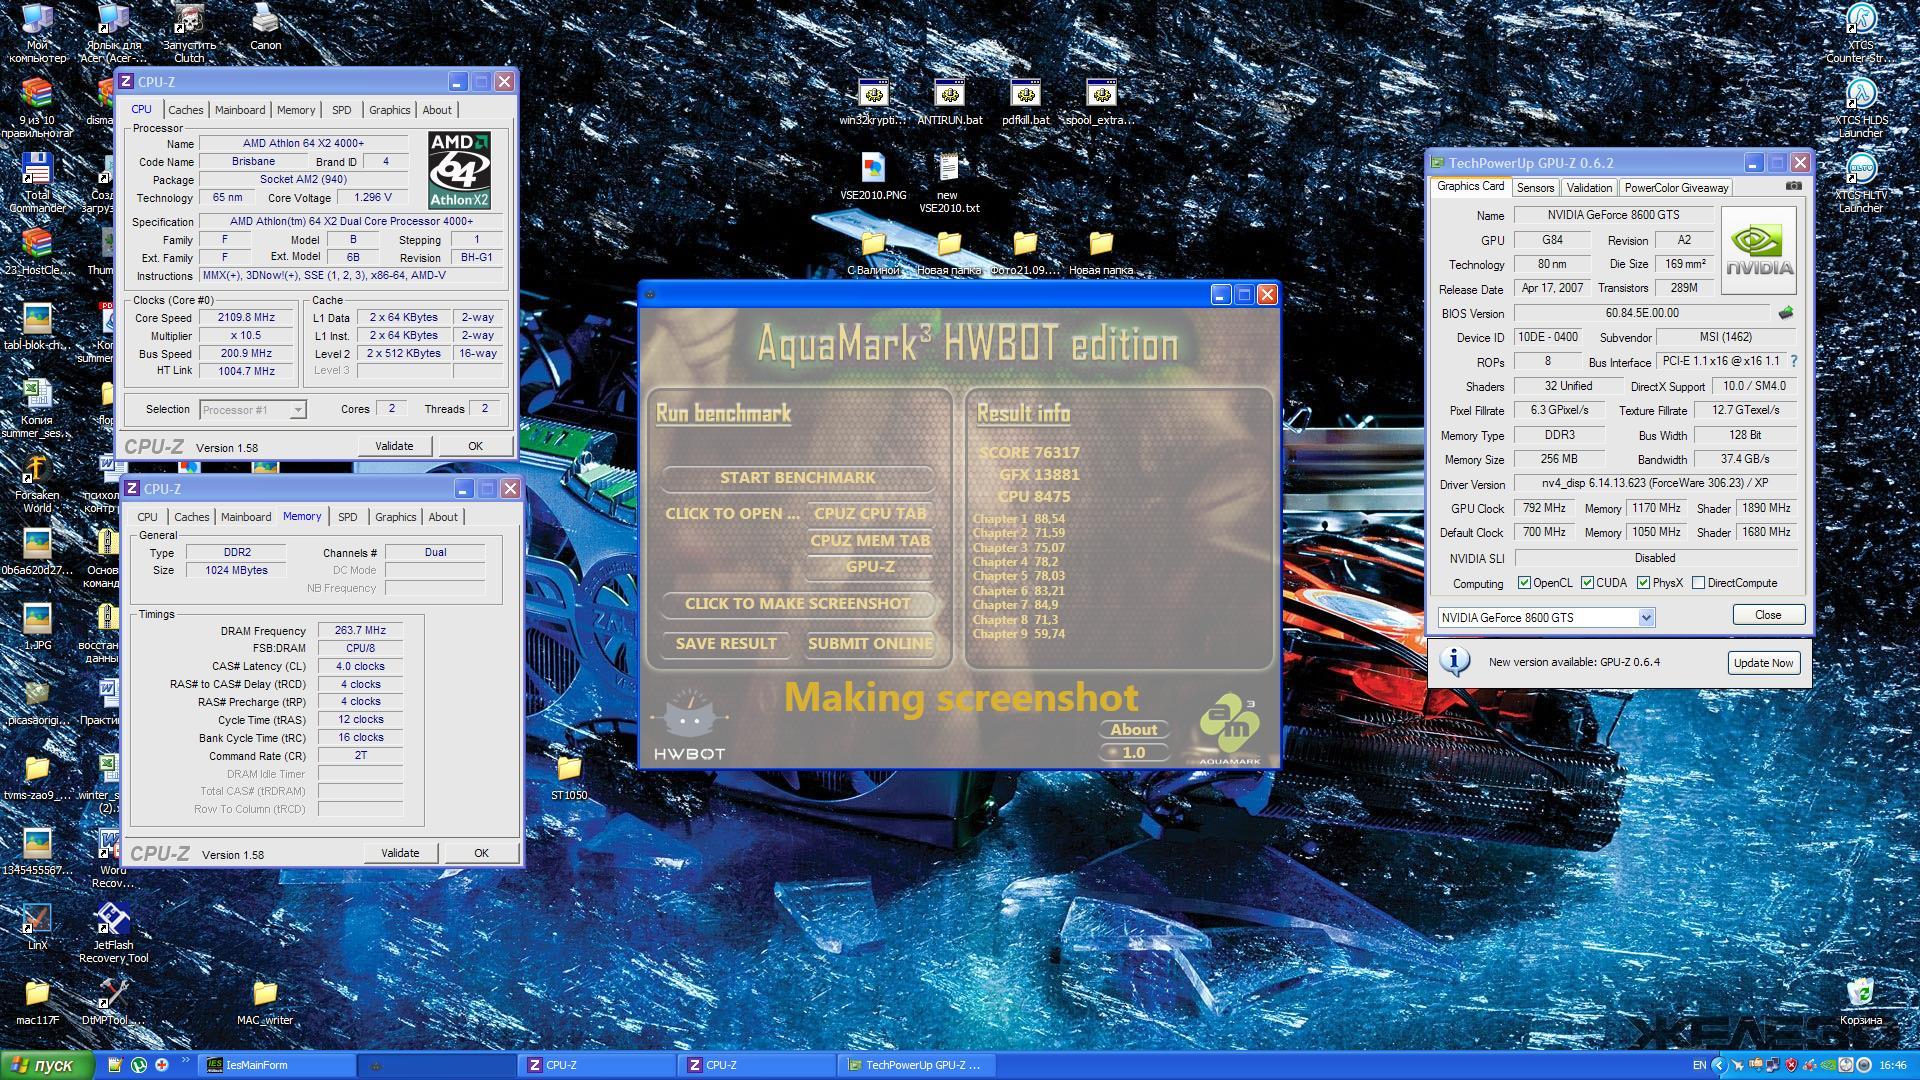Click CLICK TO MAKE SCREENSHOT button
This screenshot has width=1920, height=1080.
click(797, 604)
